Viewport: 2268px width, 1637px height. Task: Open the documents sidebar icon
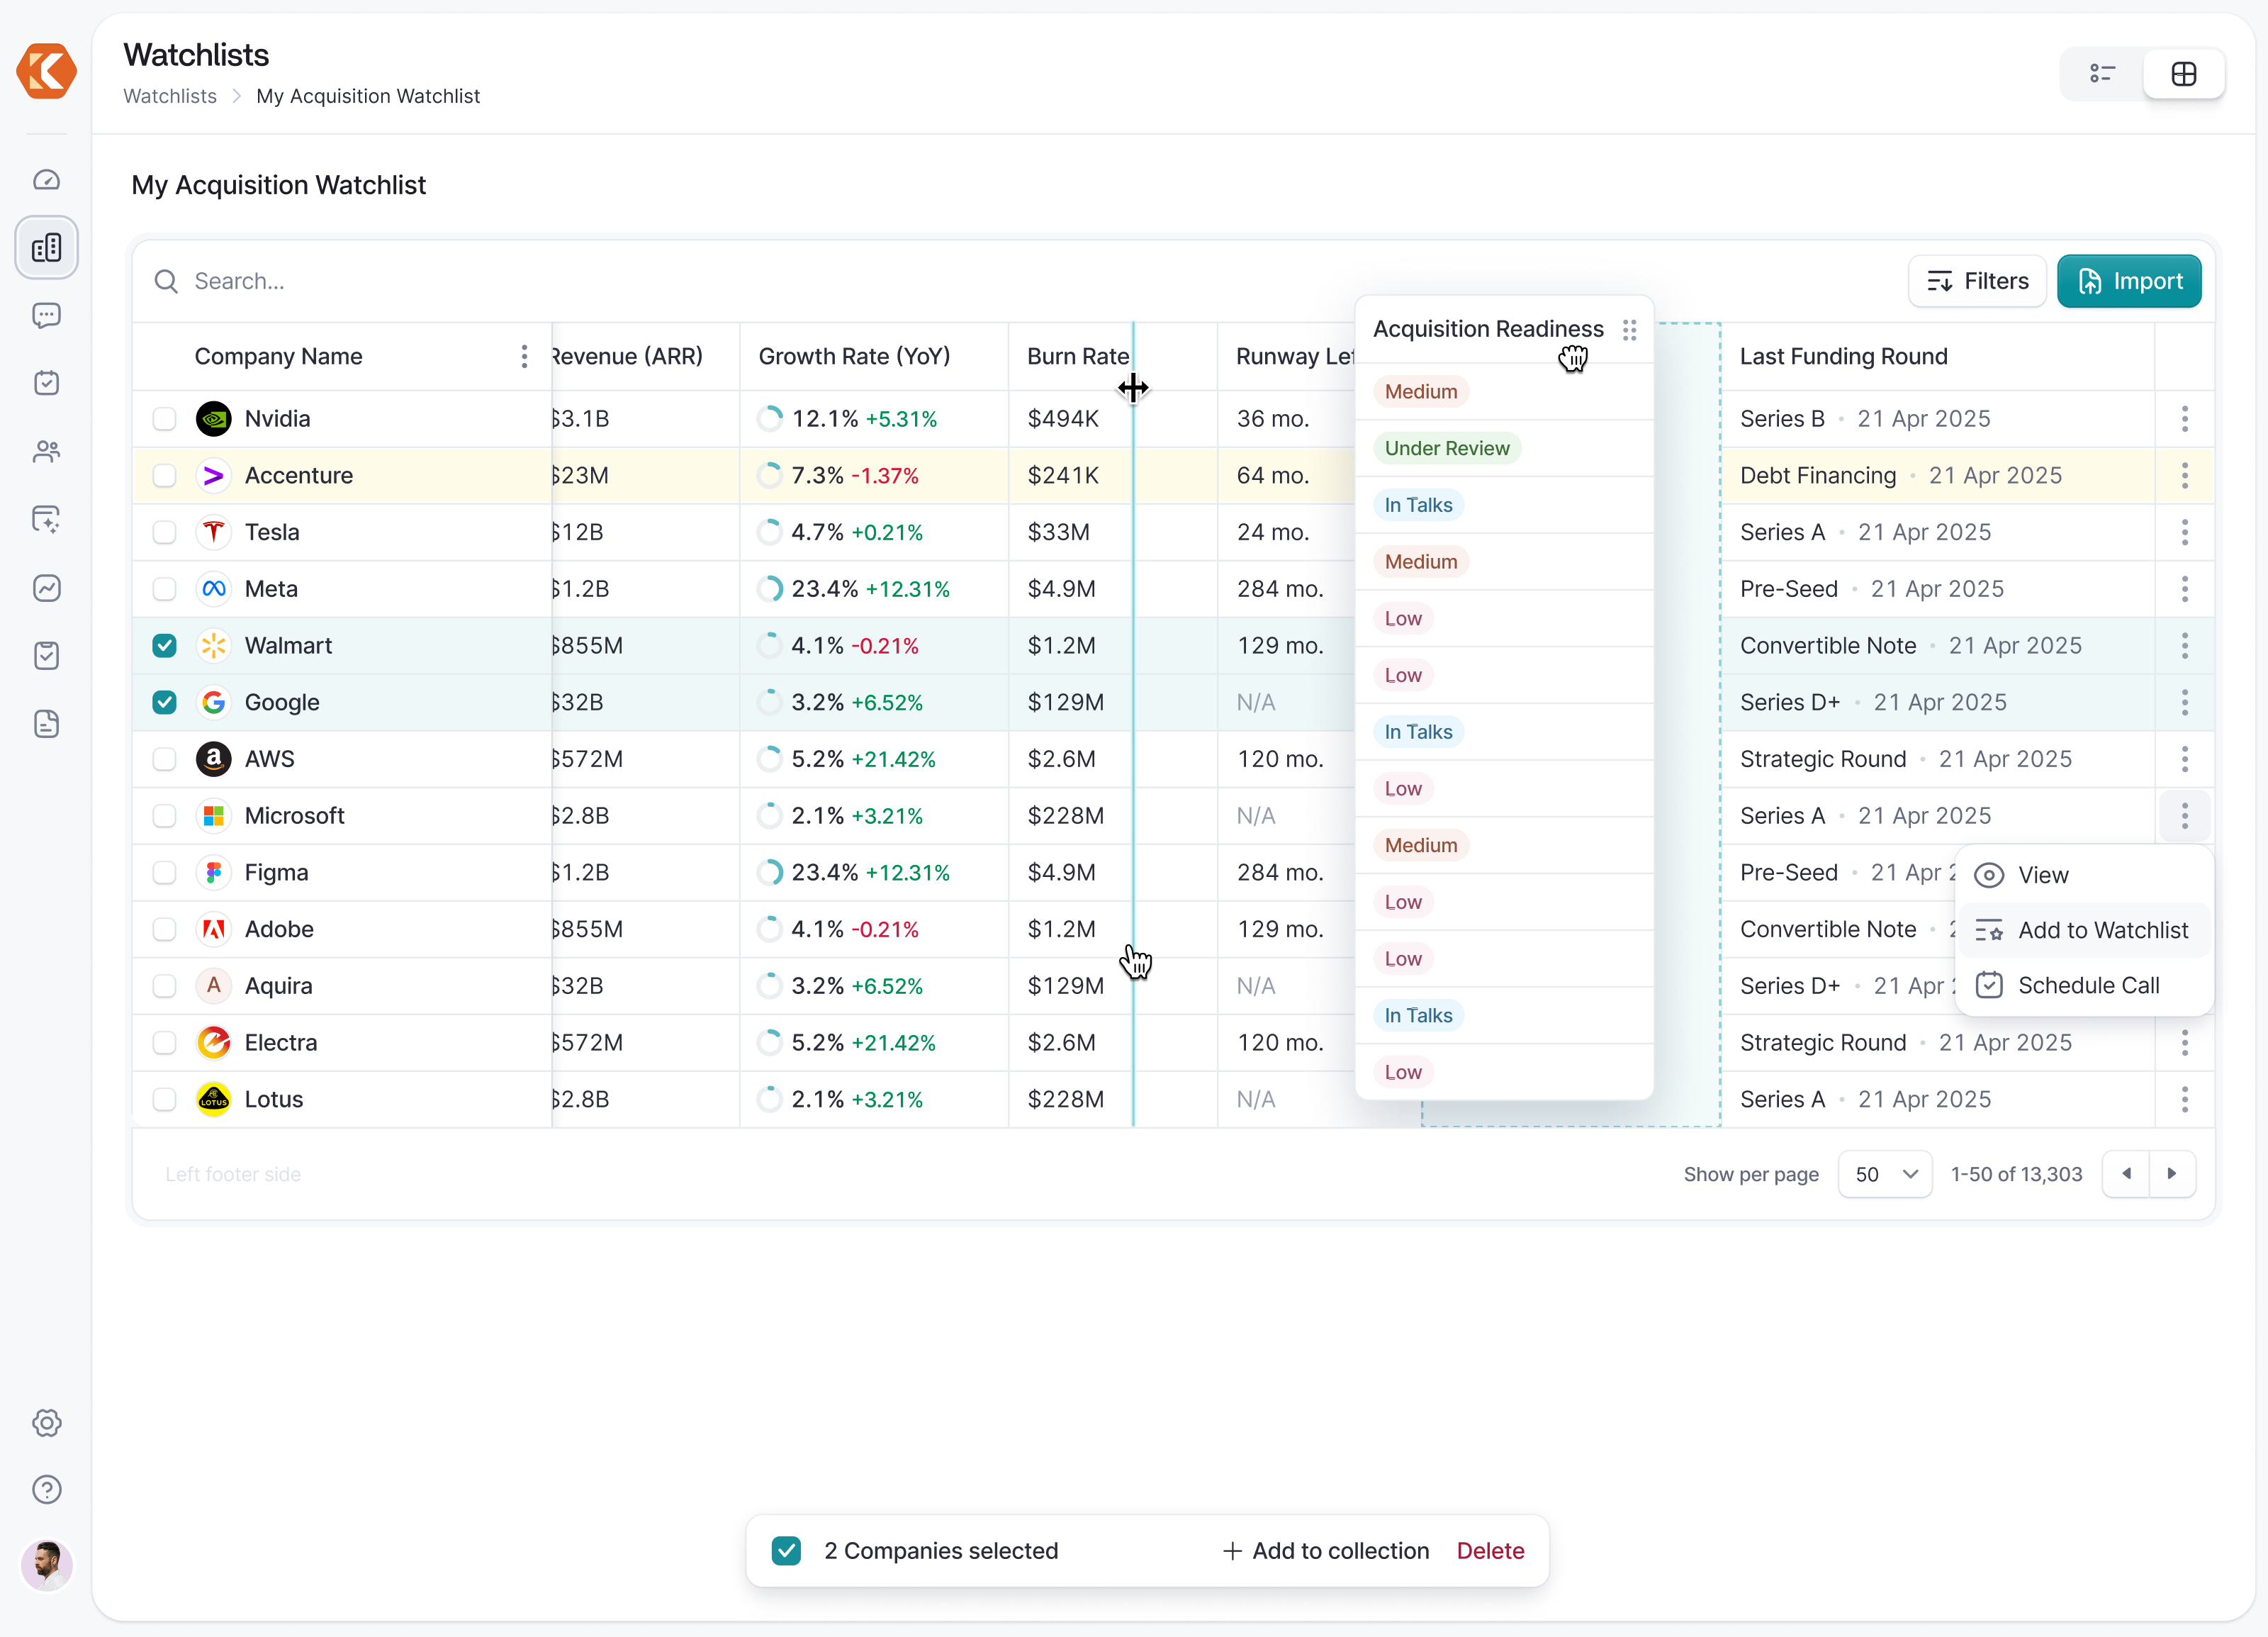pos(46,724)
